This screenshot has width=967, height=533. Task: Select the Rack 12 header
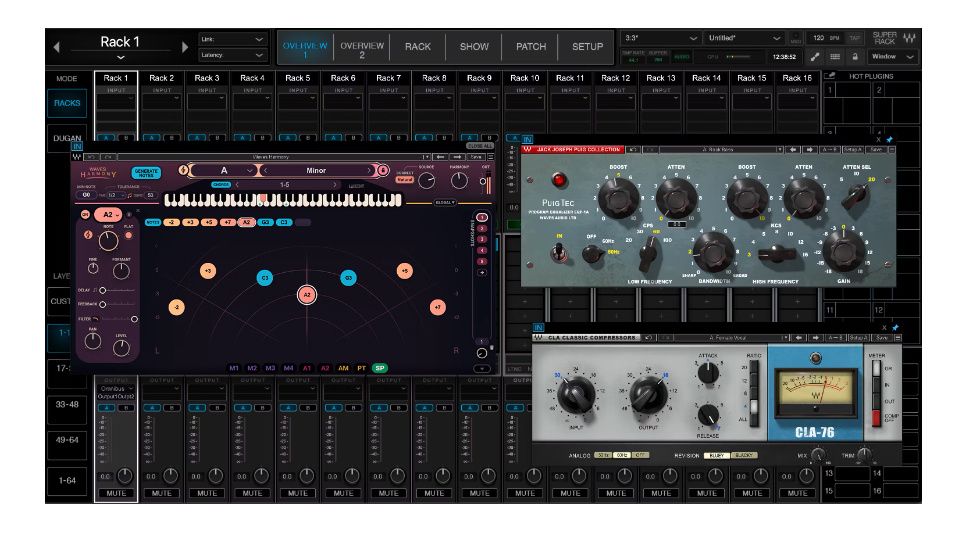pos(615,78)
